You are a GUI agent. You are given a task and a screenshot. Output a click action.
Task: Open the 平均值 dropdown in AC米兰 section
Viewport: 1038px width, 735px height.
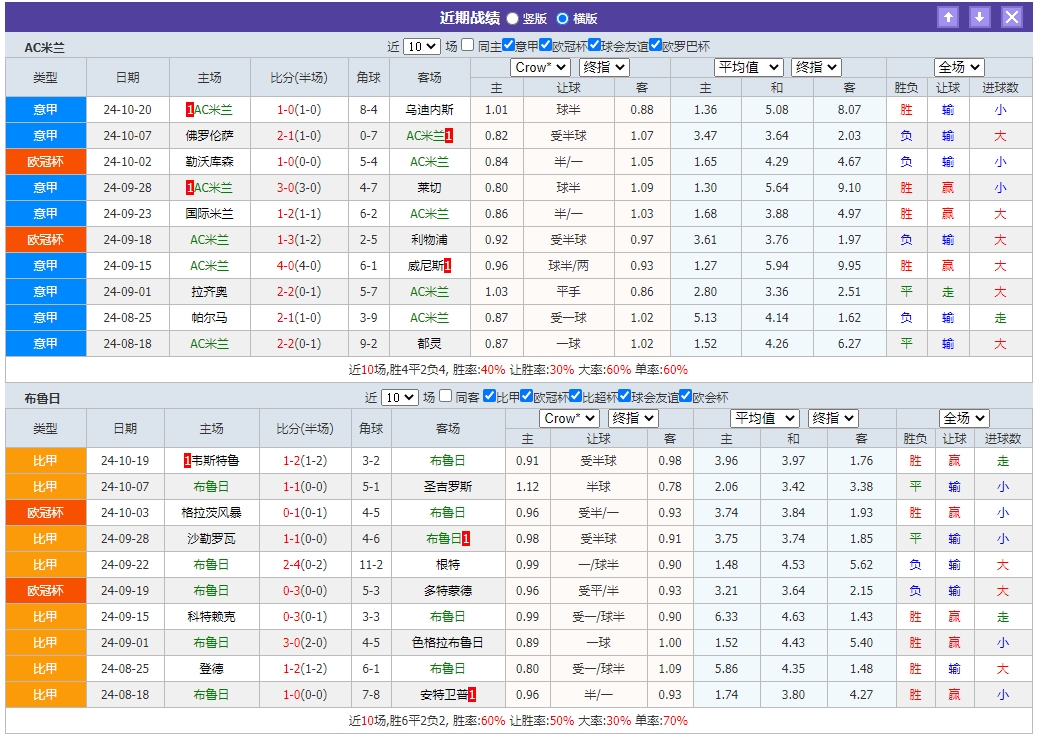[747, 67]
